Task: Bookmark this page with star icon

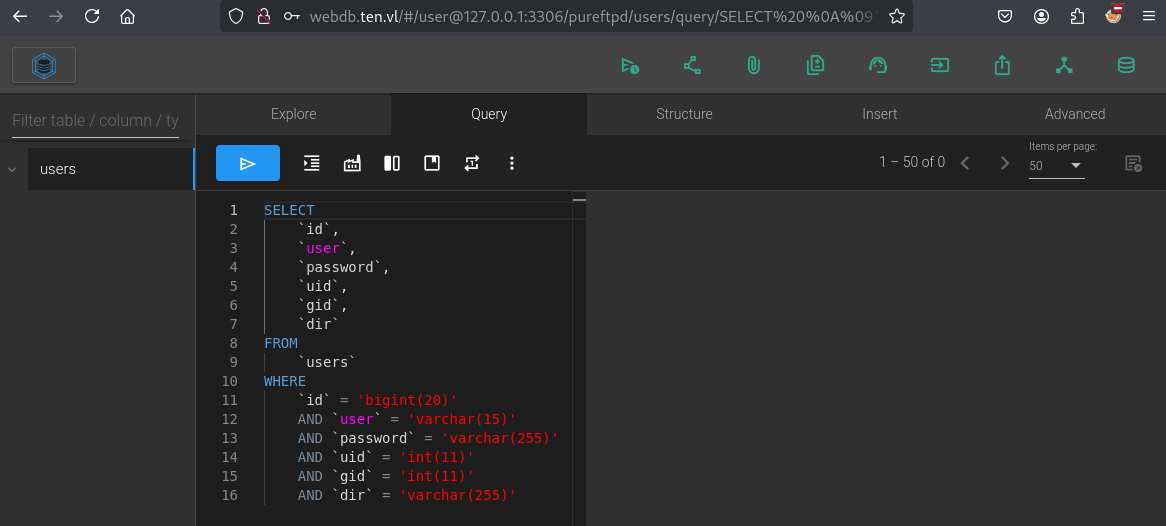Action: pyautogui.click(x=897, y=16)
